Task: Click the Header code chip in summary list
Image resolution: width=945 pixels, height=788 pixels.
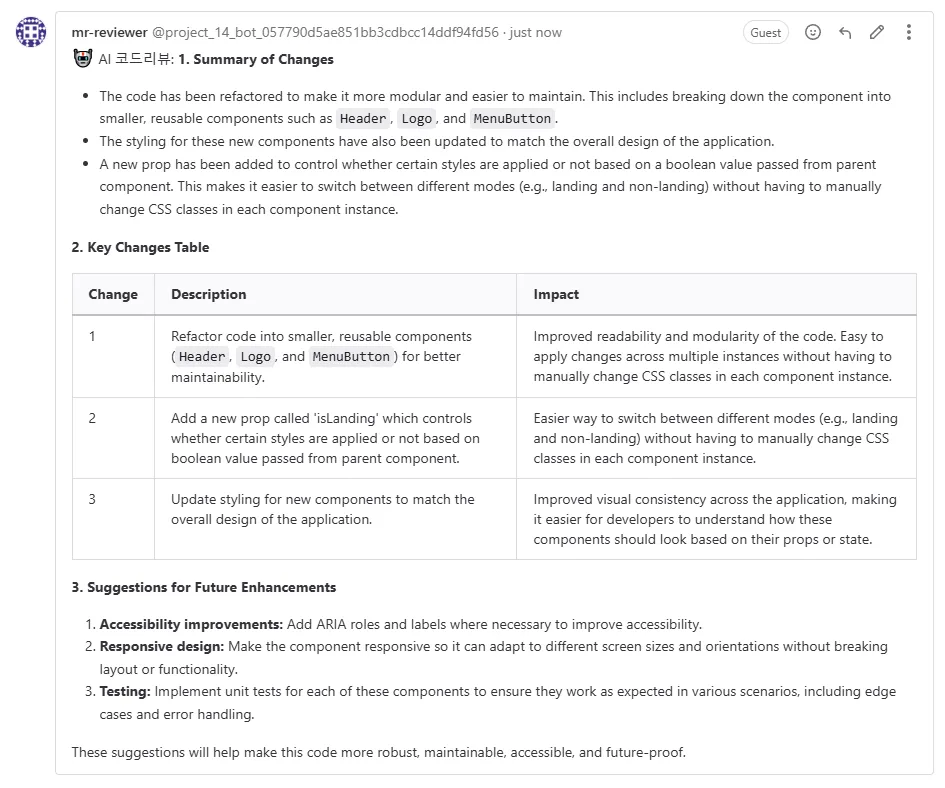Action: tap(362, 119)
